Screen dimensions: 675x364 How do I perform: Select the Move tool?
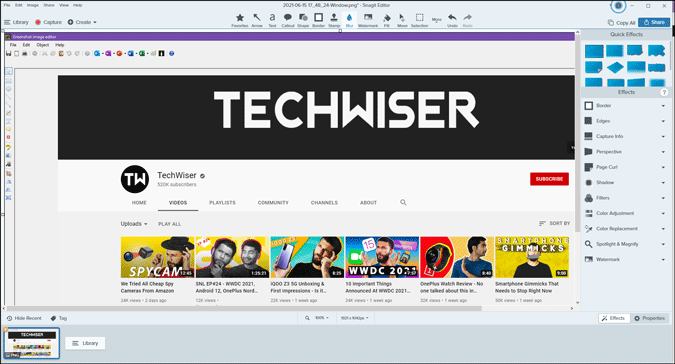pos(402,20)
